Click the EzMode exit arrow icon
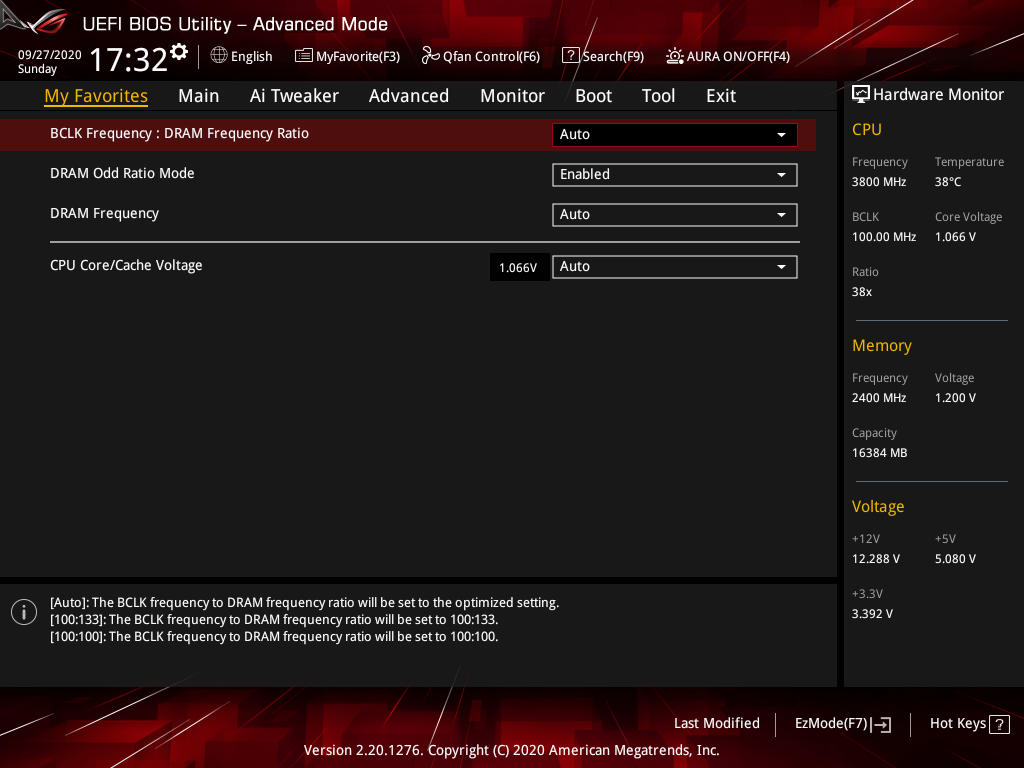Screen dimensions: 1024x768 881,724
